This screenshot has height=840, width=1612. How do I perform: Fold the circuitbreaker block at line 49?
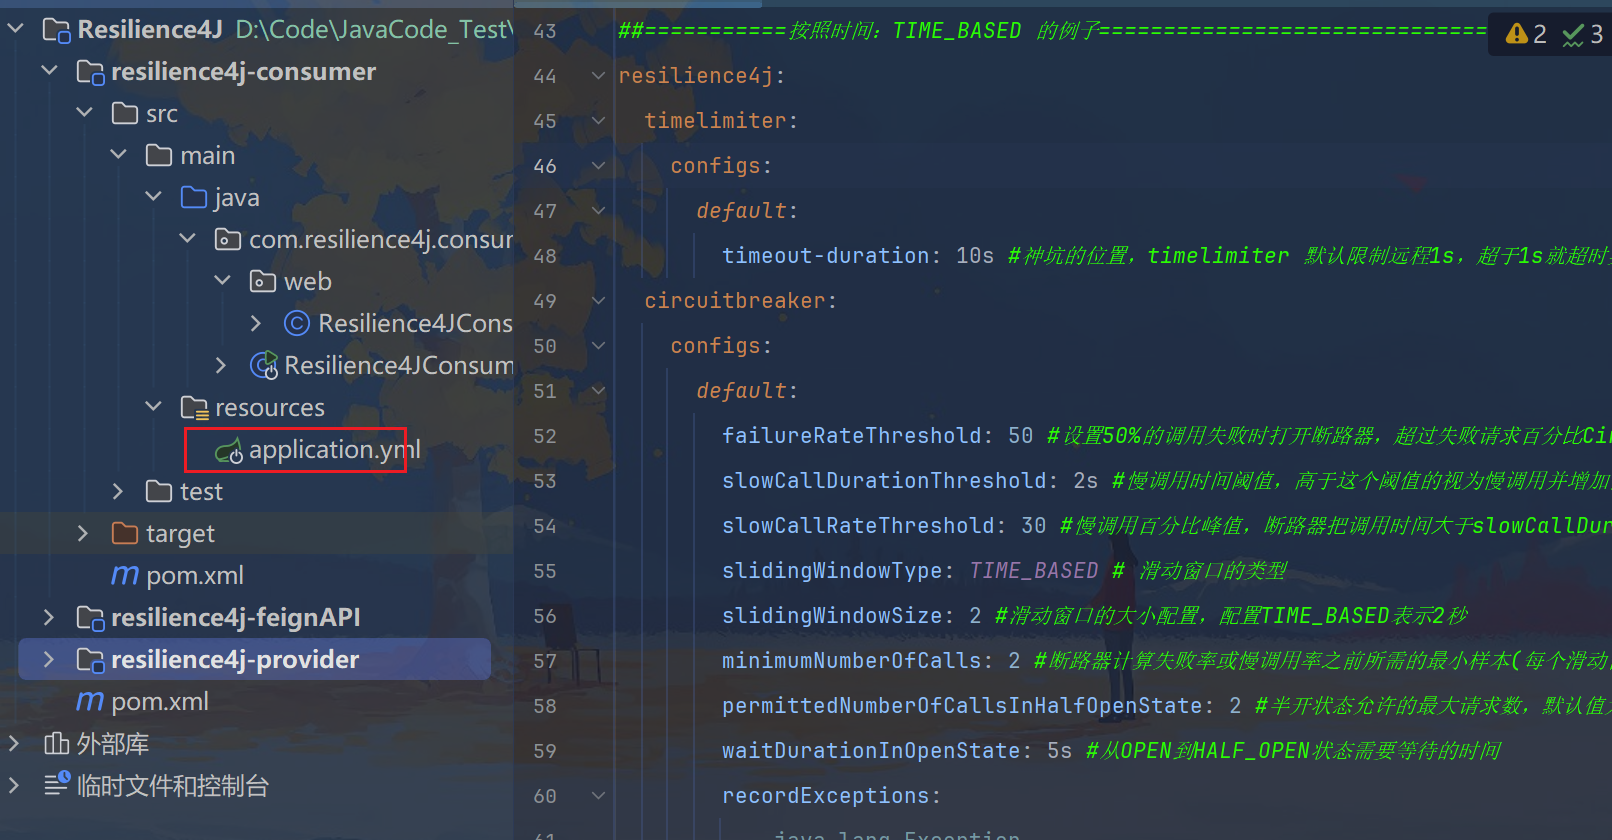(x=598, y=301)
